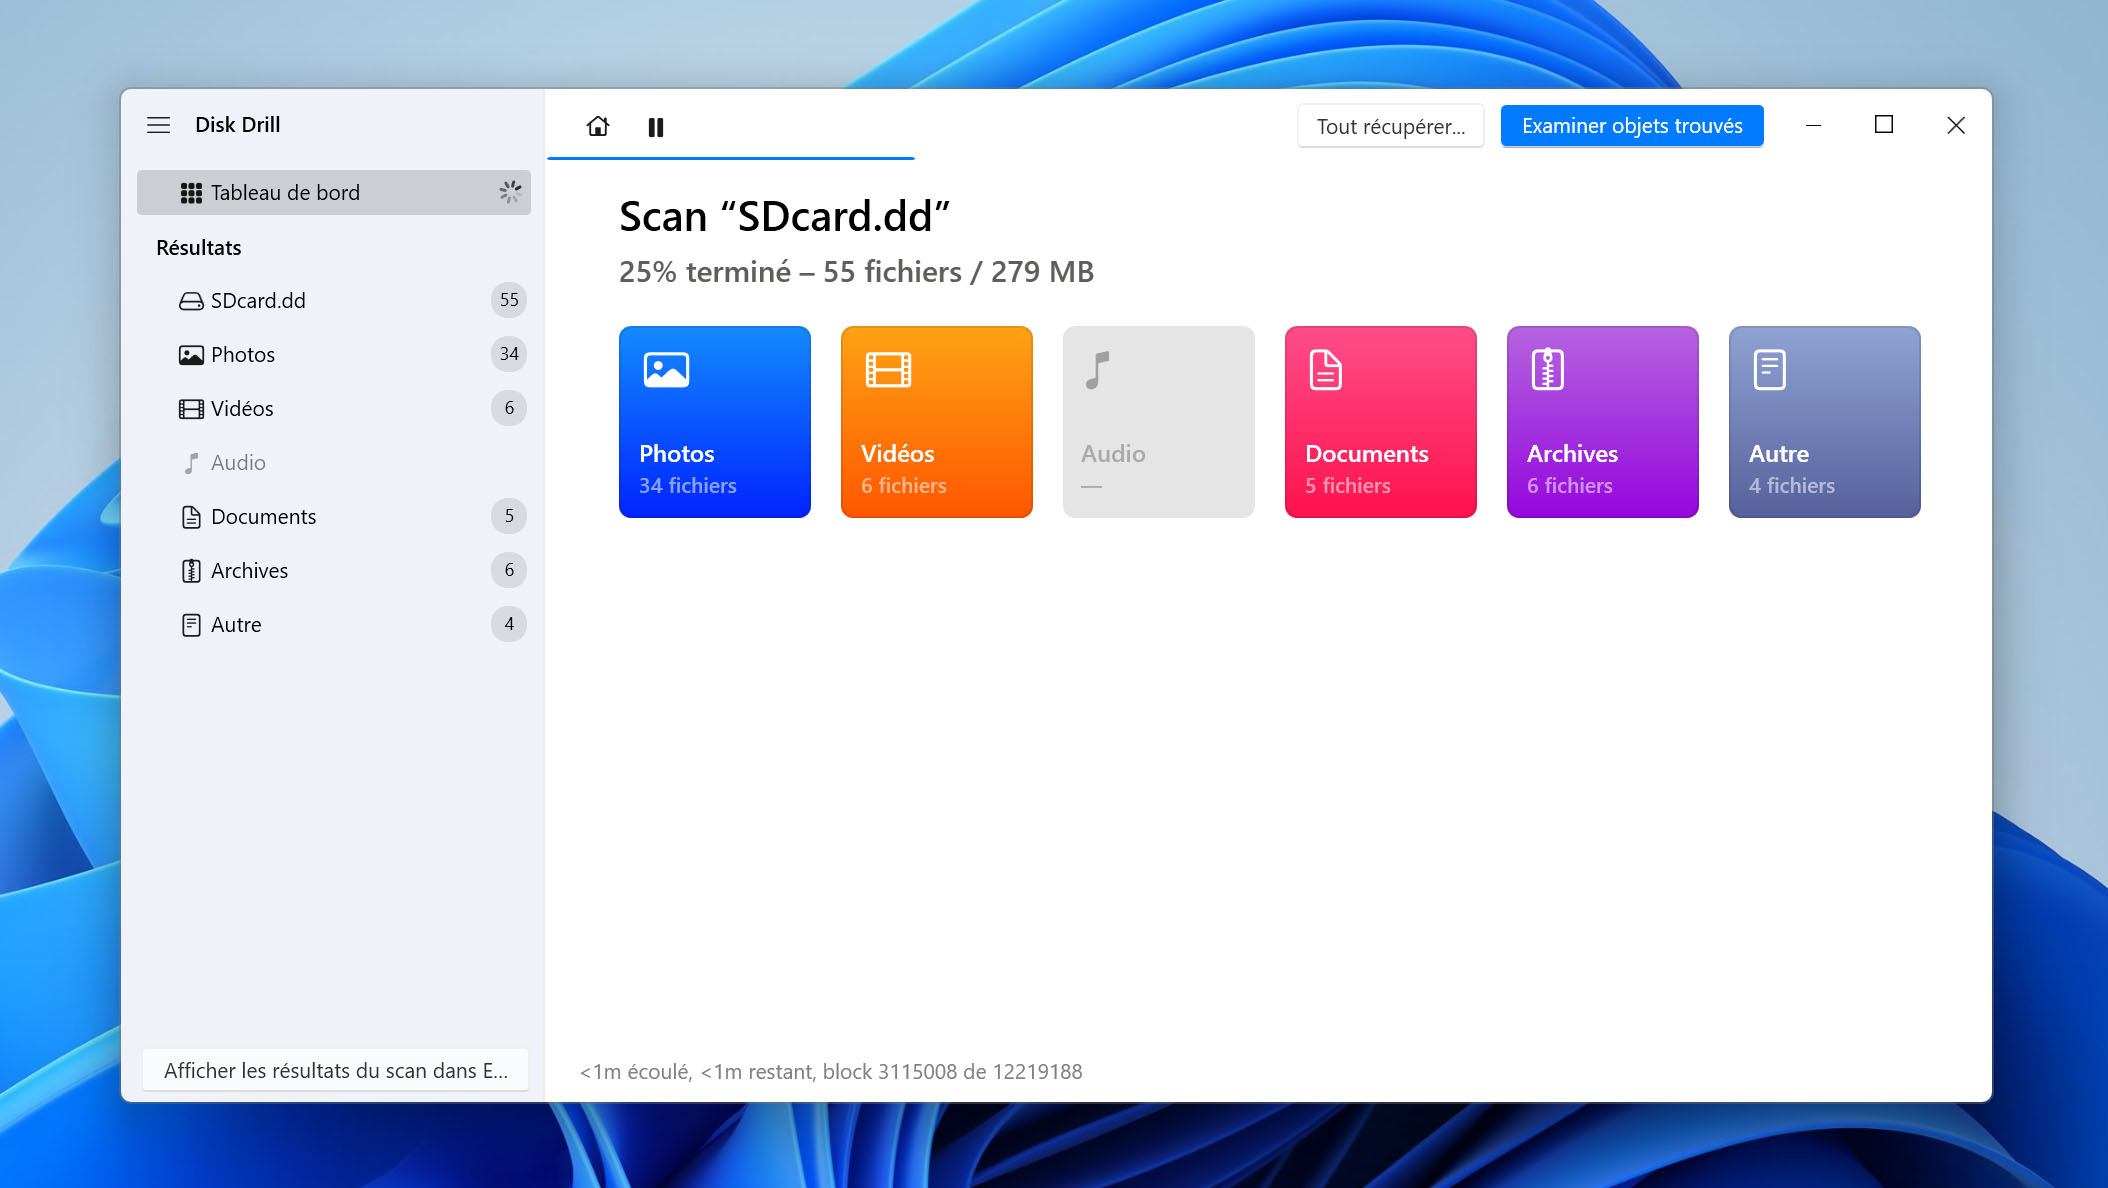Screen dimensions: 2108x1188
Task: Click the file icon on Autre card
Action: coord(1770,370)
